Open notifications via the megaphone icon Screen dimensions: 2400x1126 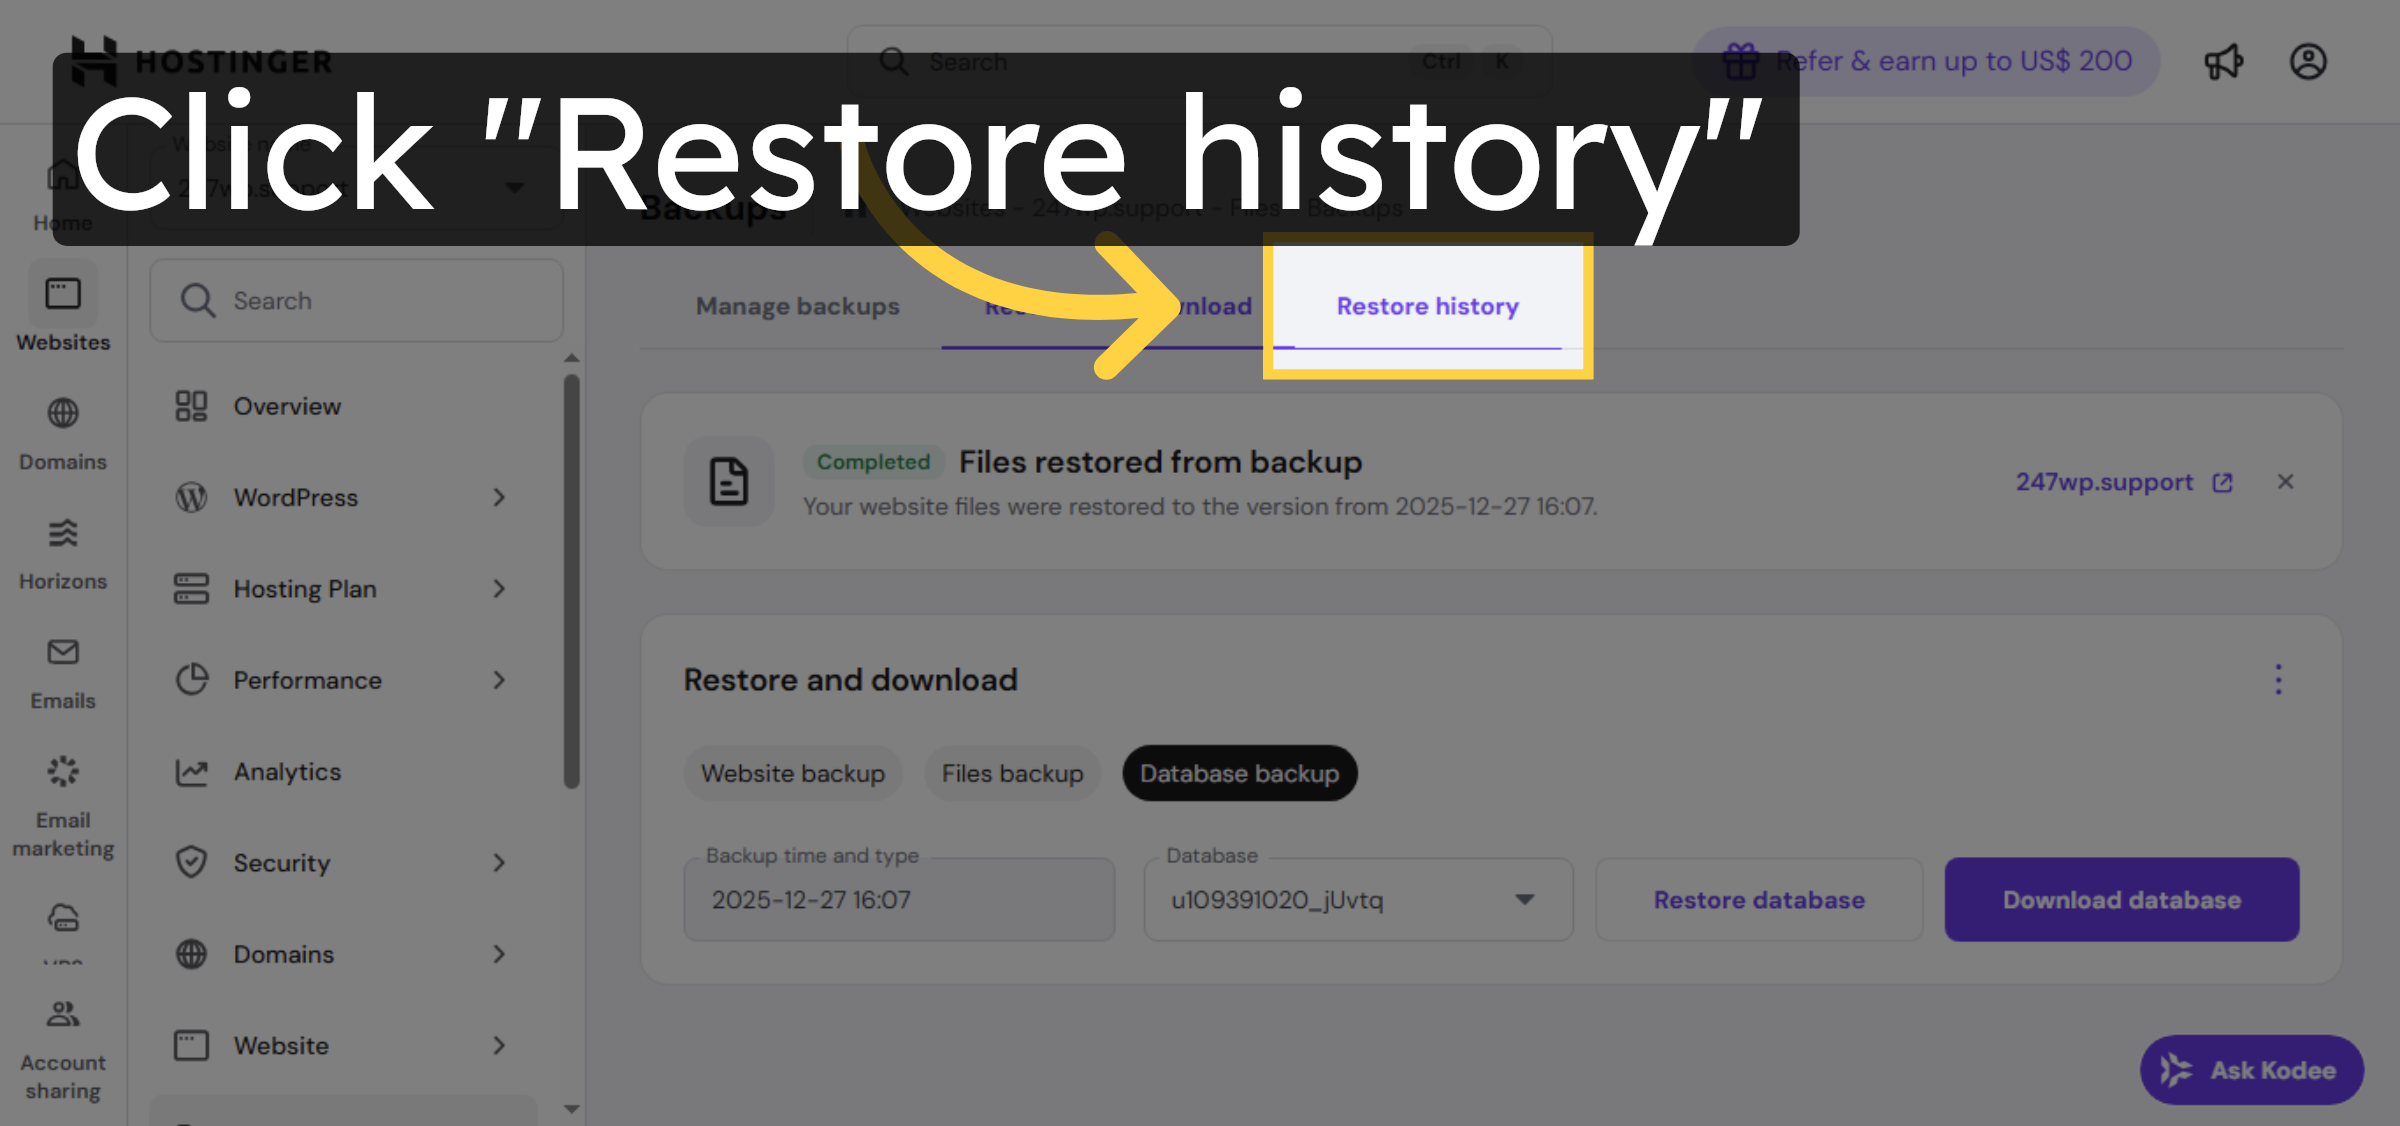(x=2222, y=61)
